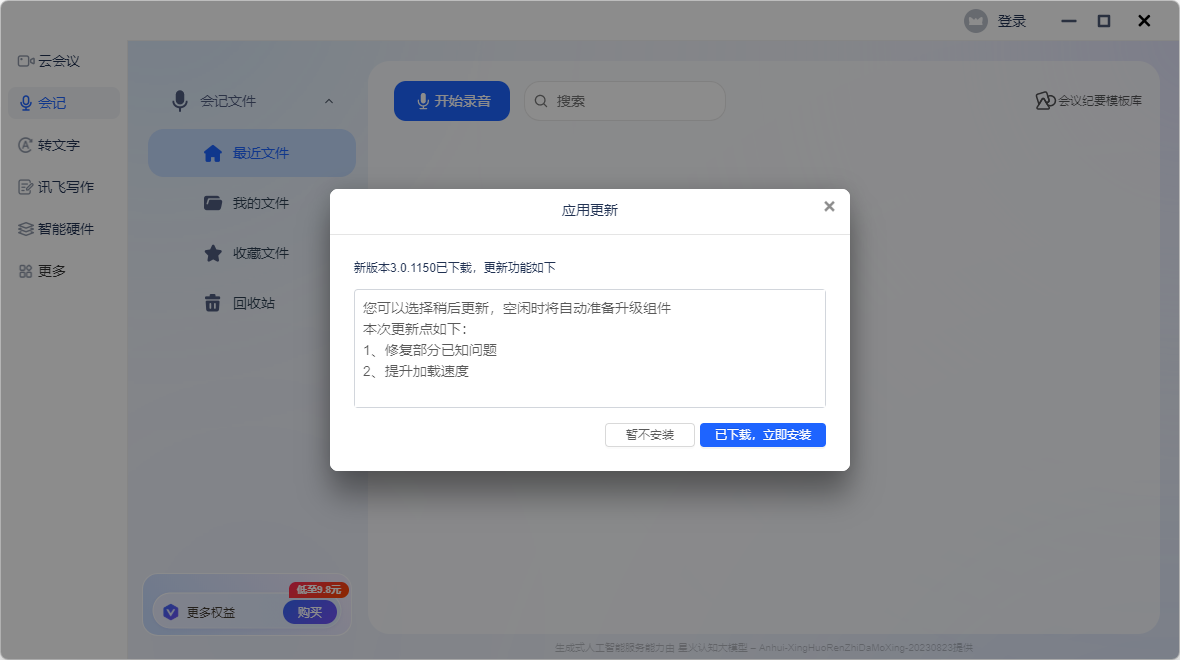
Task: Click the 会议纪要模板库 icon
Action: tap(1045, 101)
